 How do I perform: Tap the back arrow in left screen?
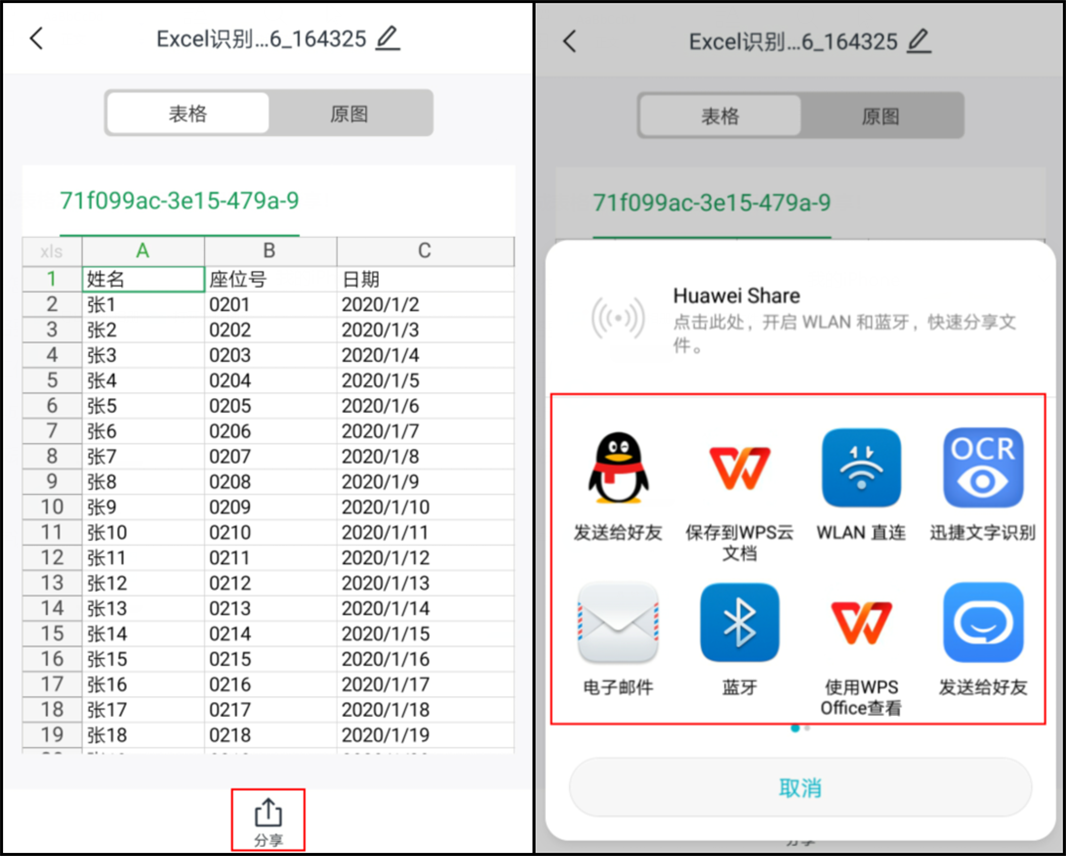pos(37,39)
